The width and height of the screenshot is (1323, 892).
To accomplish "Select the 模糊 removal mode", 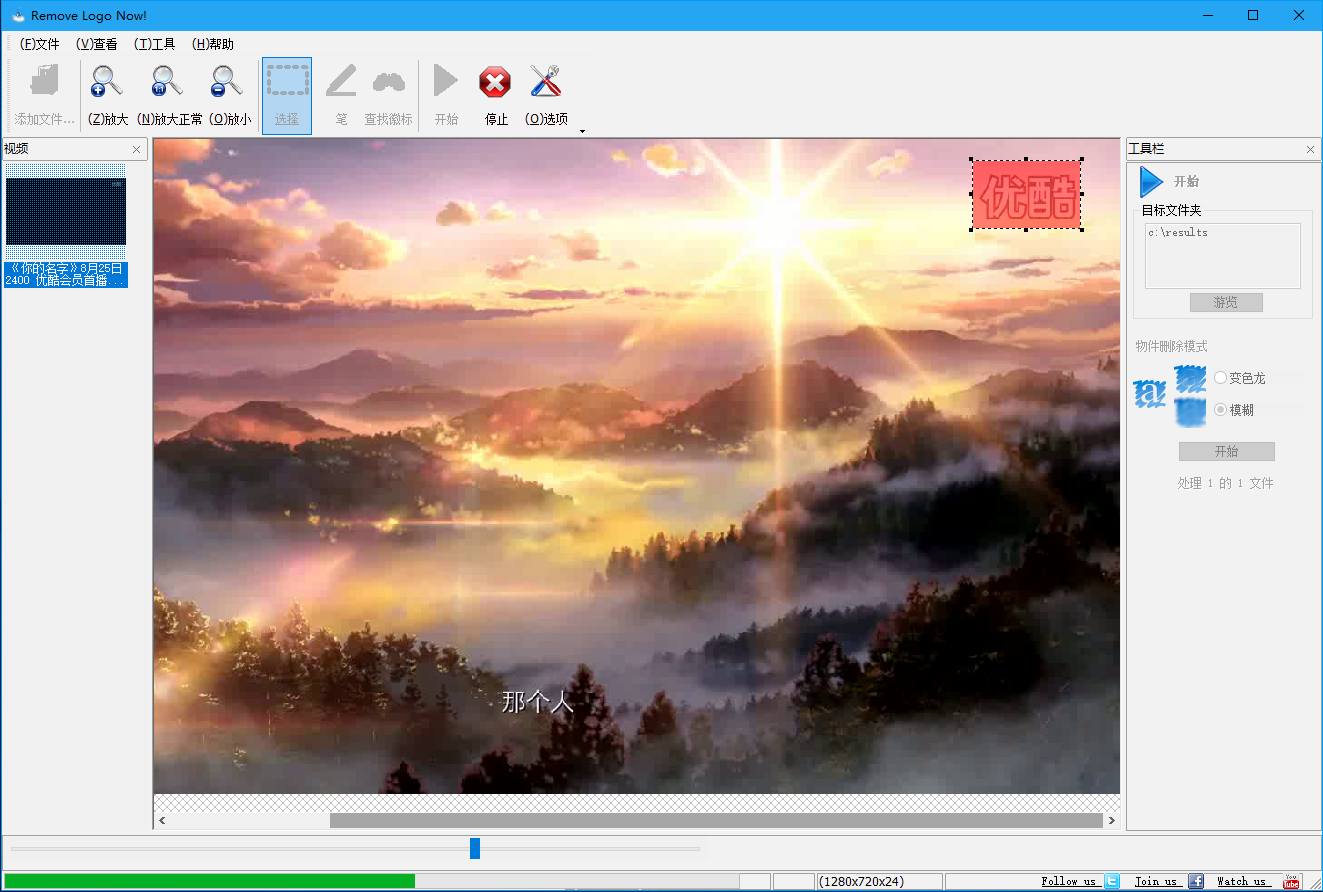I will pyautogui.click(x=1220, y=409).
